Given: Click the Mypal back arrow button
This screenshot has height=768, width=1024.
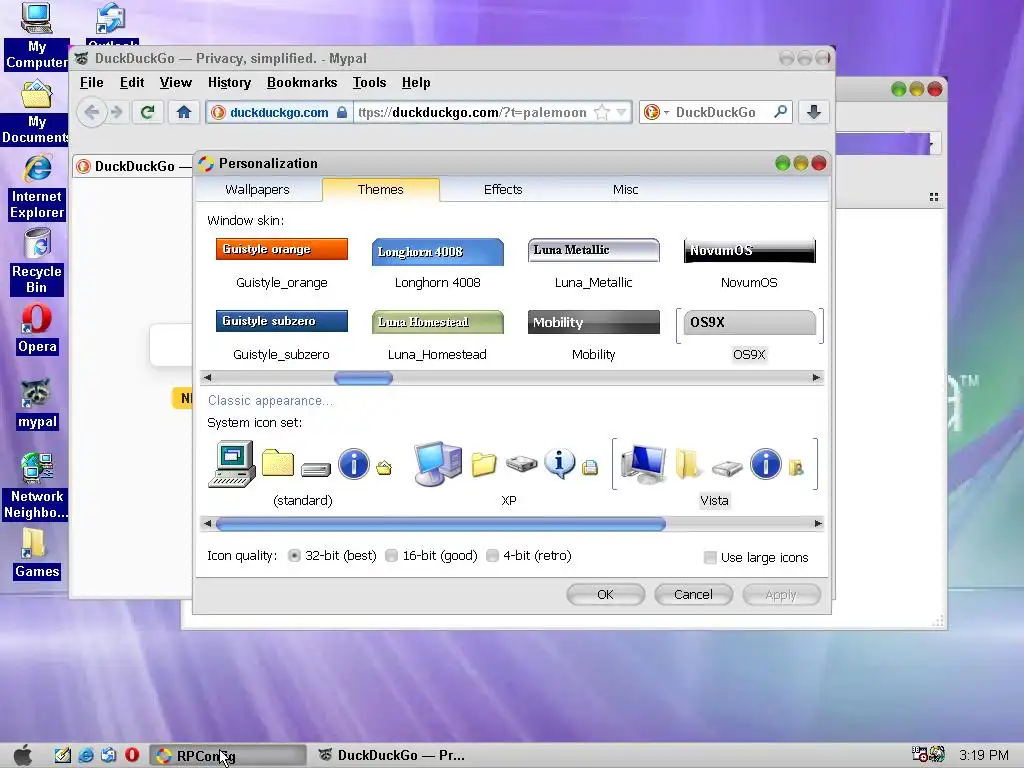Looking at the screenshot, I should 91,112.
